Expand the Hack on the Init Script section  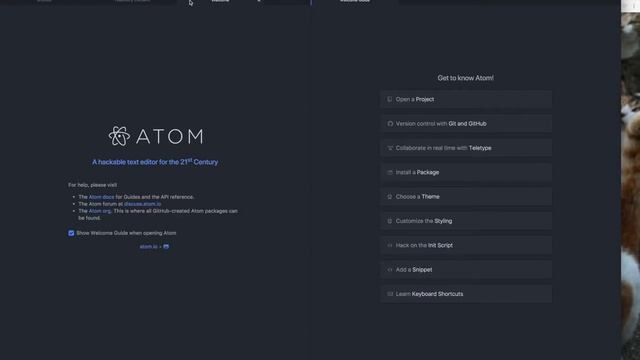466,245
